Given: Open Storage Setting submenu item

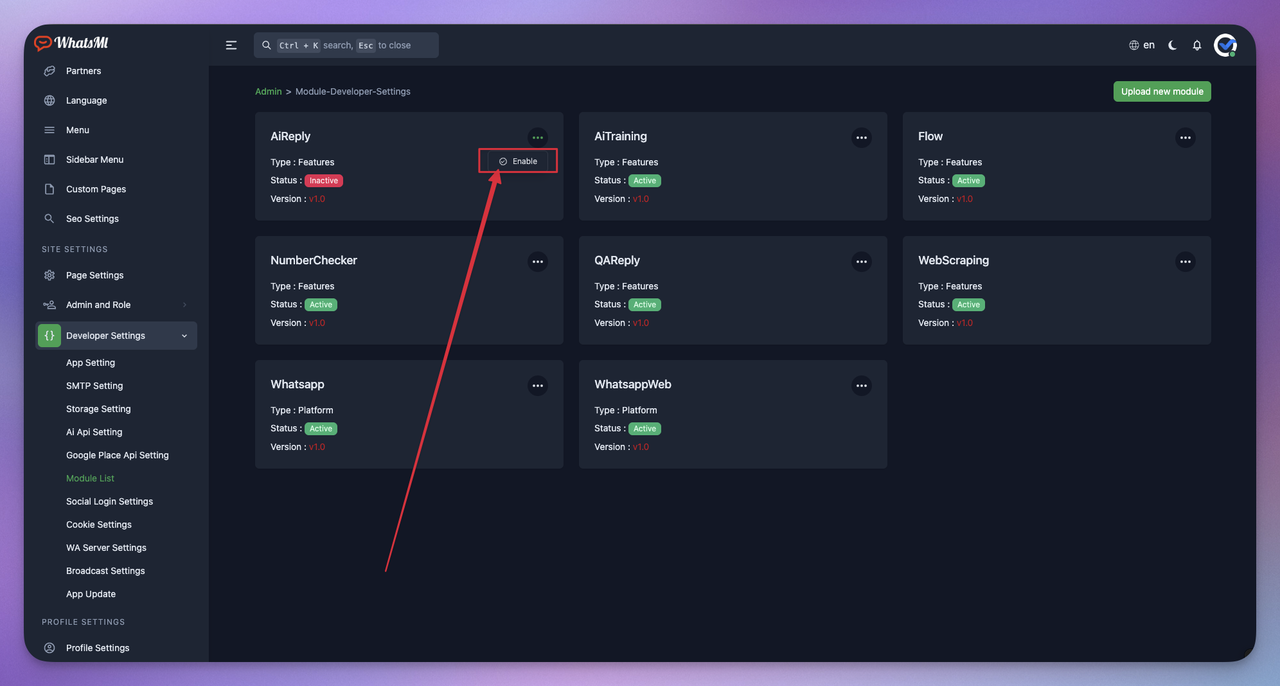Looking at the screenshot, I should pyautogui.click(x=98, y=409).
